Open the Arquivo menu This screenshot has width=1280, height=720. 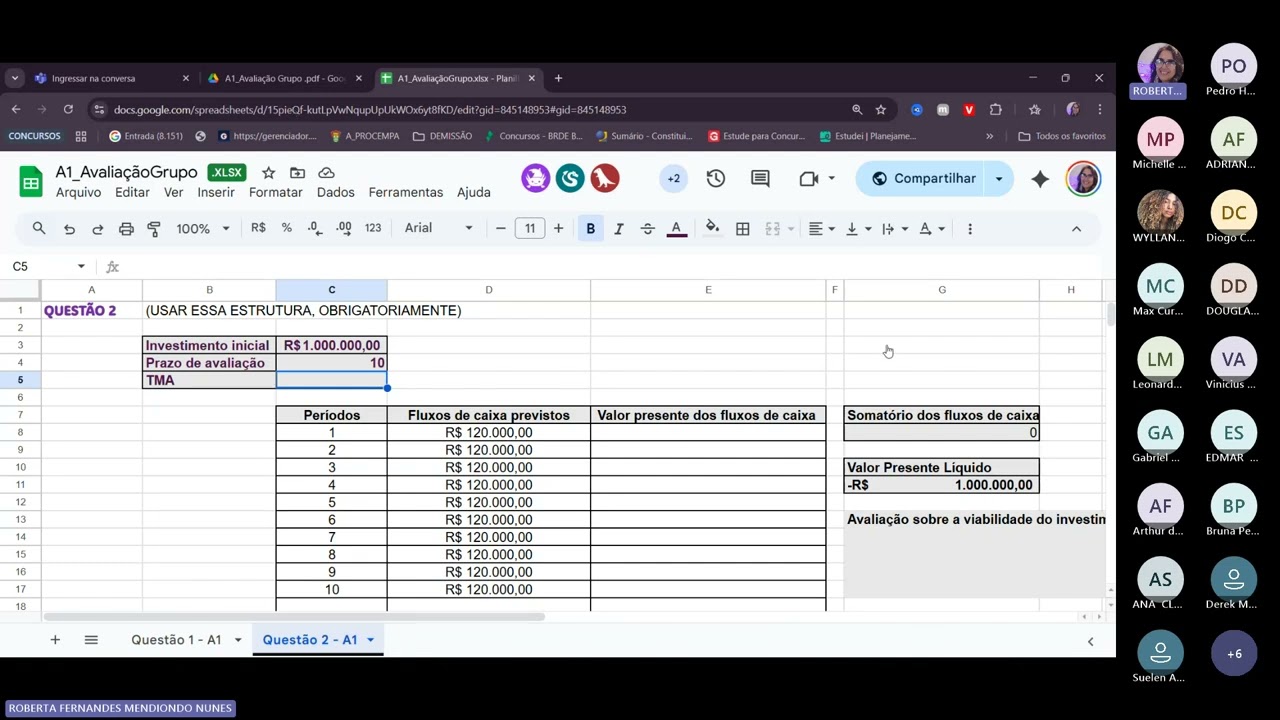coord(78,192)
